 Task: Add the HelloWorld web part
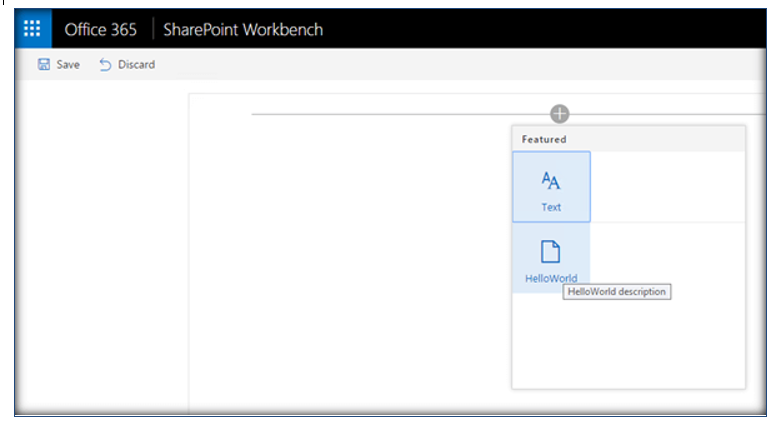click(551, 258)
